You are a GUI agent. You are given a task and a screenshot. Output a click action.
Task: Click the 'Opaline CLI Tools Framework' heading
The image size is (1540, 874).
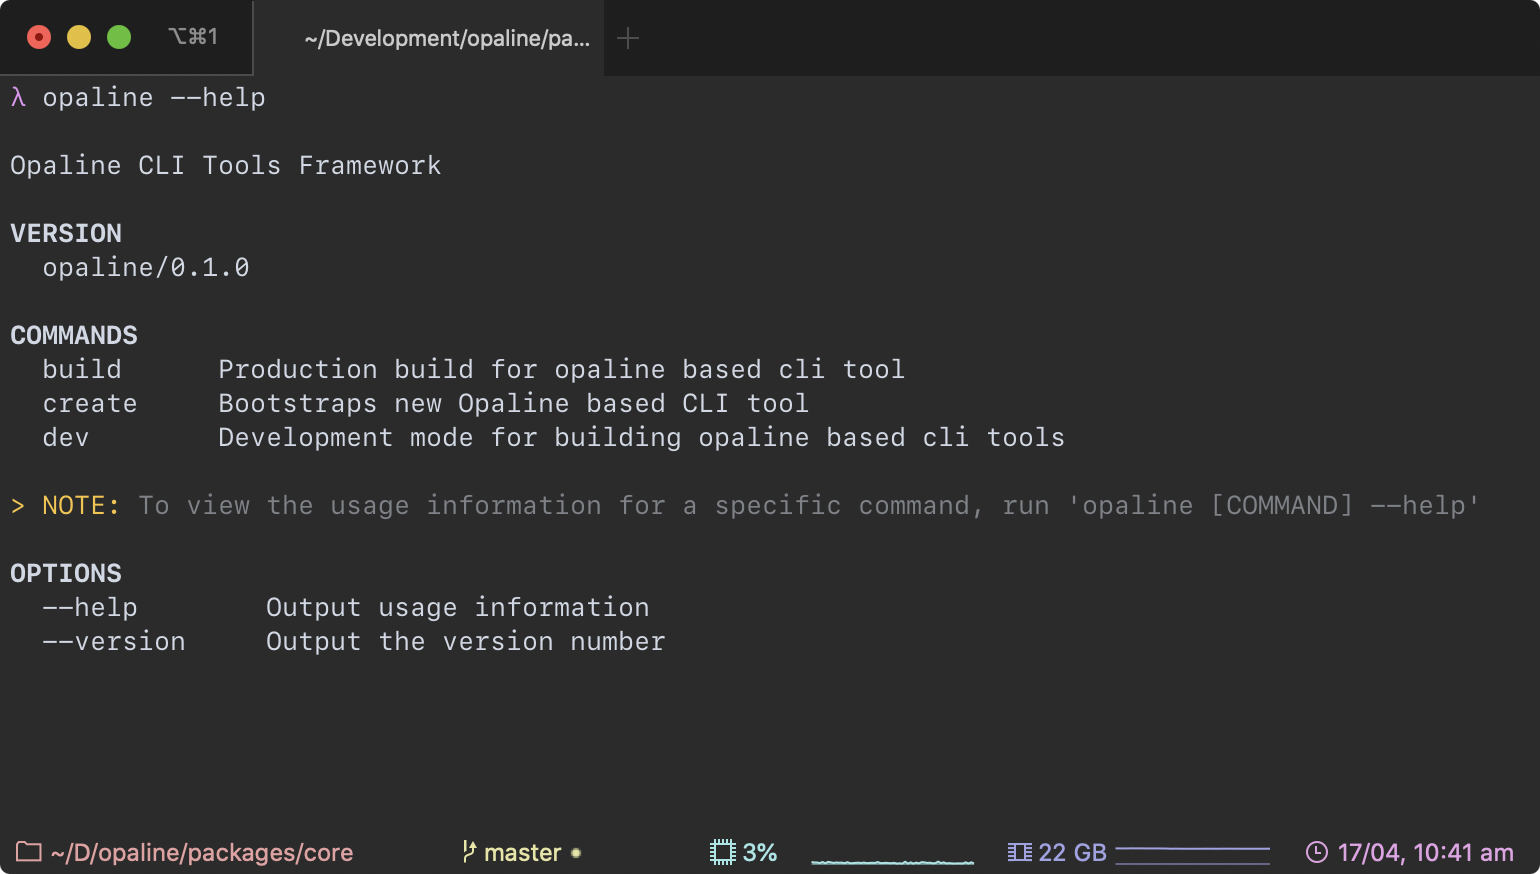[x=226, y=165]
